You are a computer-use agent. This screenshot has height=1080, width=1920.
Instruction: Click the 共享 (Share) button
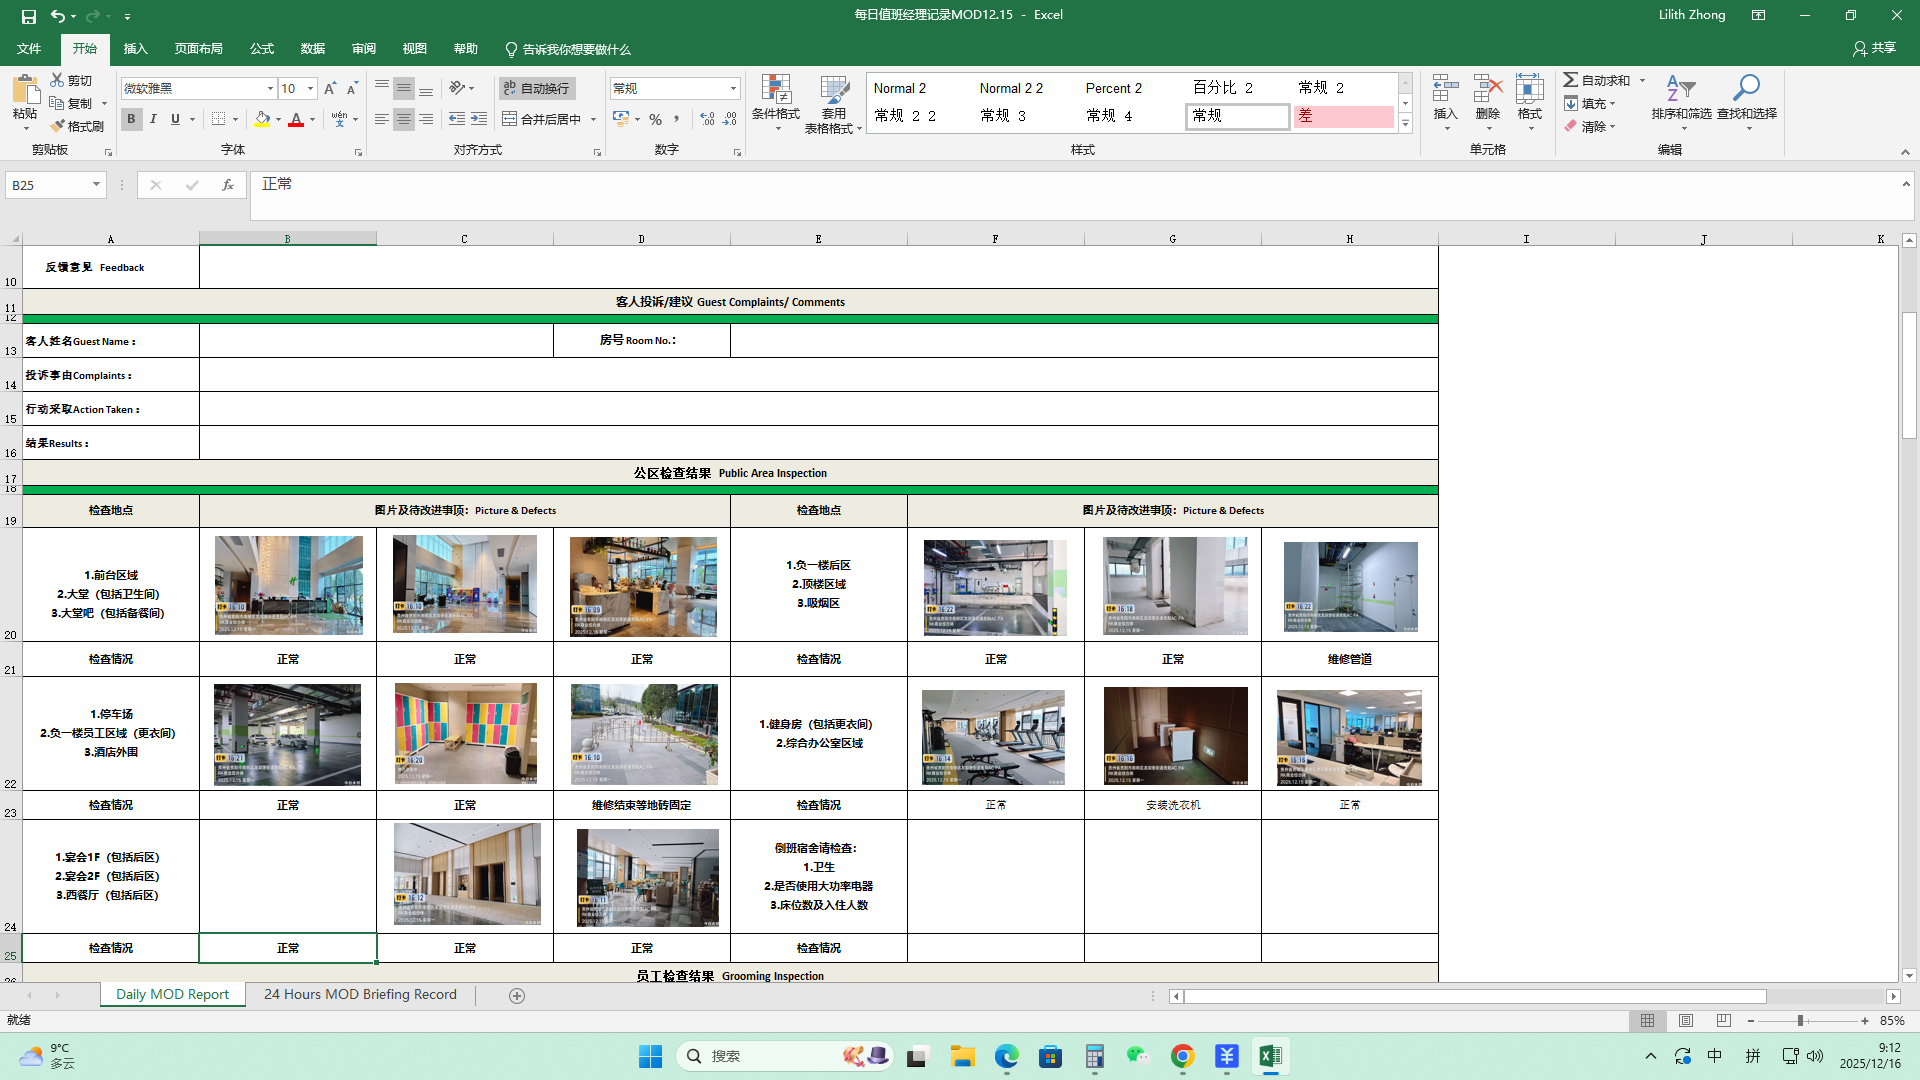point(1874,48)
